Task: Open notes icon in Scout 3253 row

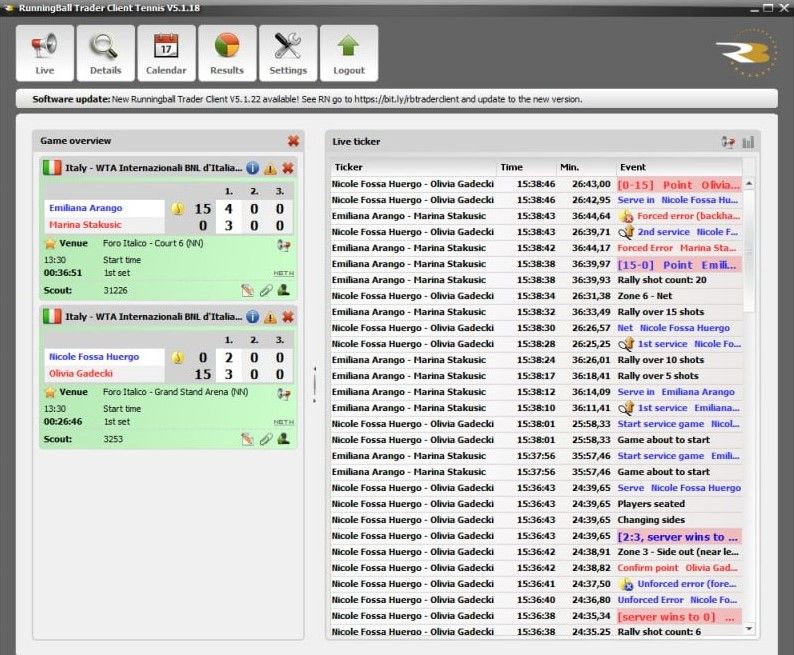Action: (x=247, y=439)
